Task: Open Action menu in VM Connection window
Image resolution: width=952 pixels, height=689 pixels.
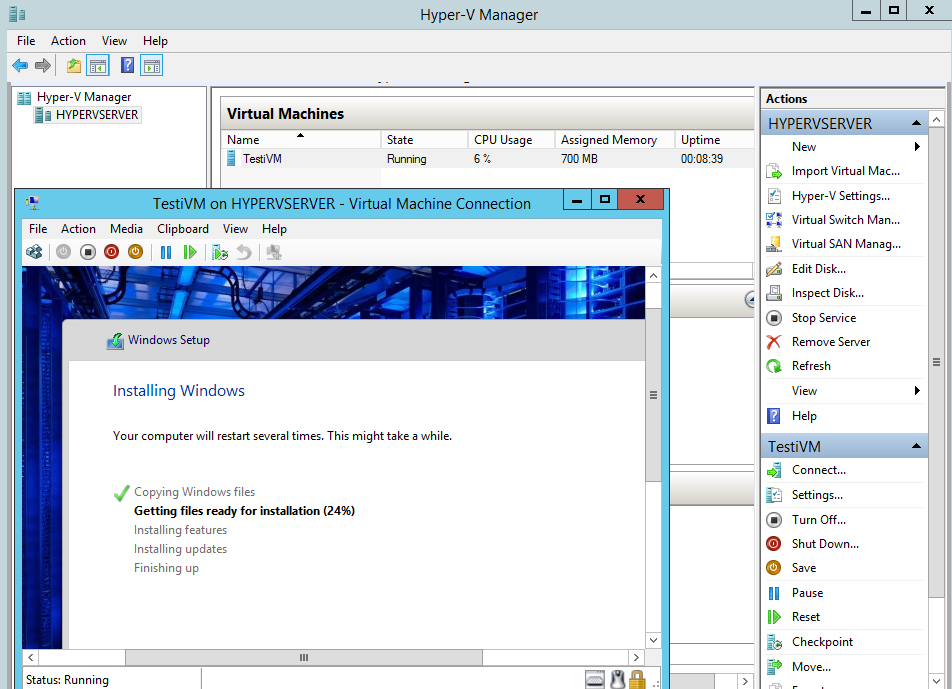Action: 78,229
